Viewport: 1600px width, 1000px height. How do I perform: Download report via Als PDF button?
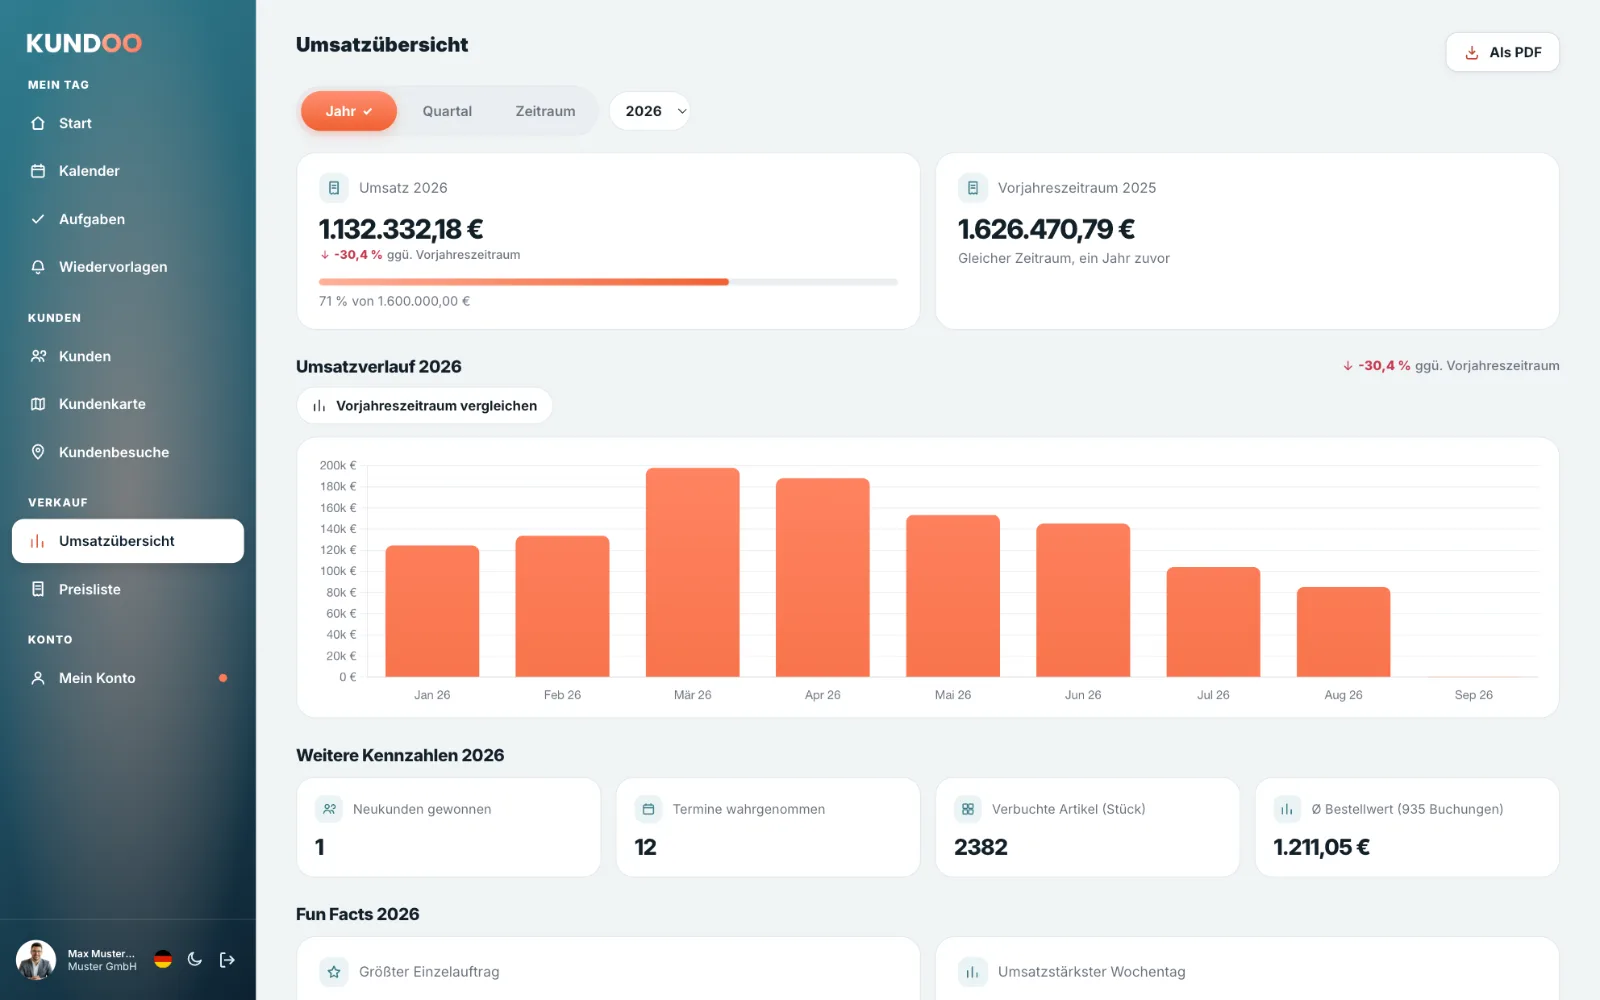1502,52
